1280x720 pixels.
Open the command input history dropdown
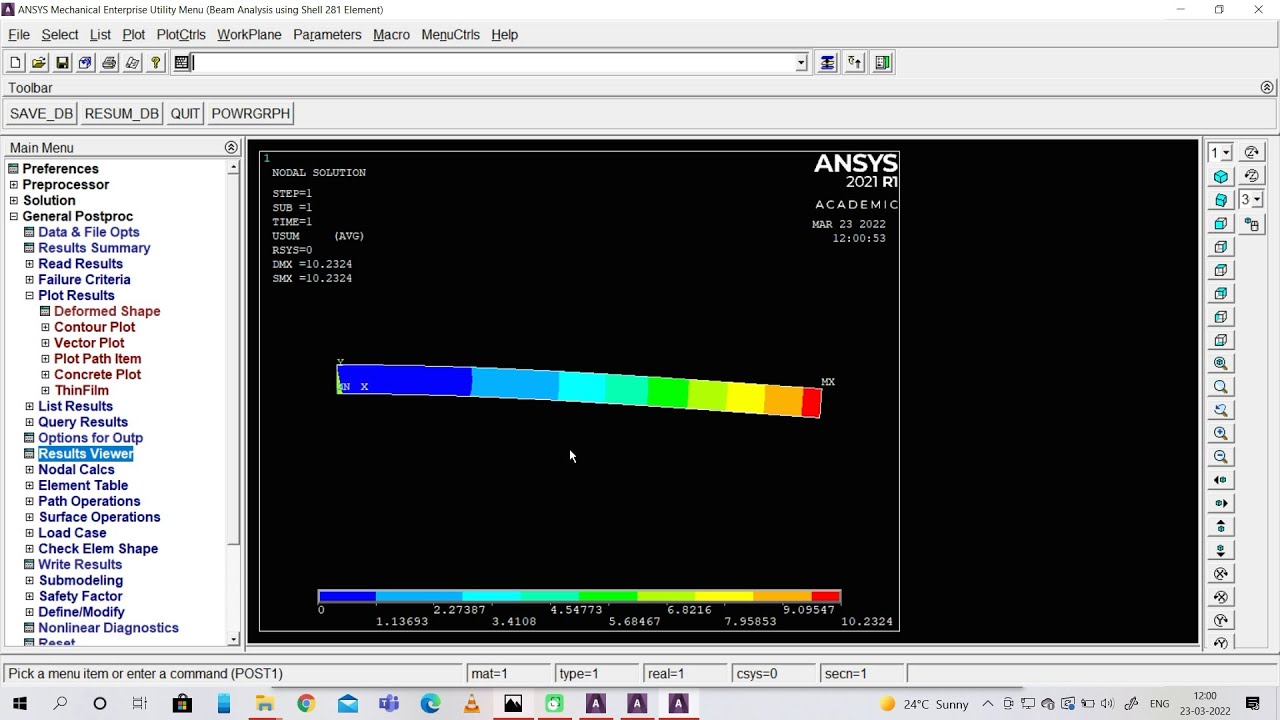click(x=801, y=63)
